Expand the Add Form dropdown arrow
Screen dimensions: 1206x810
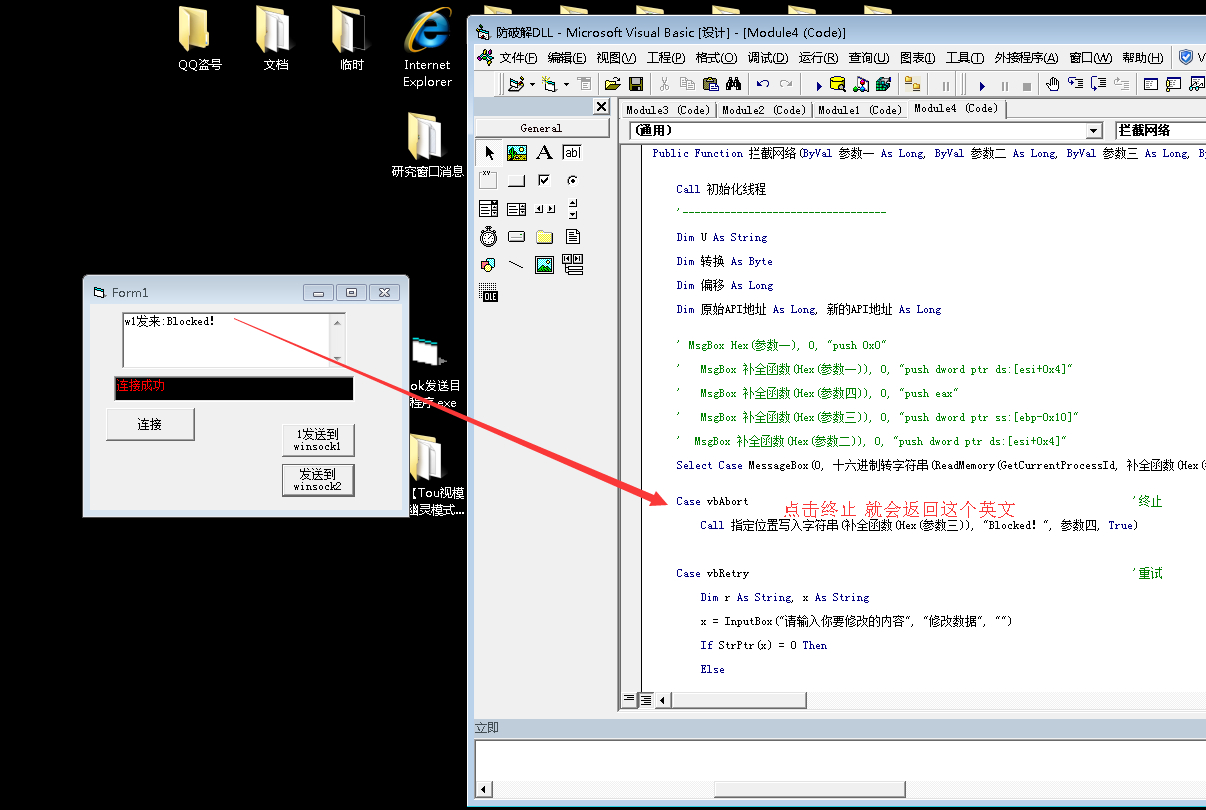566,85
